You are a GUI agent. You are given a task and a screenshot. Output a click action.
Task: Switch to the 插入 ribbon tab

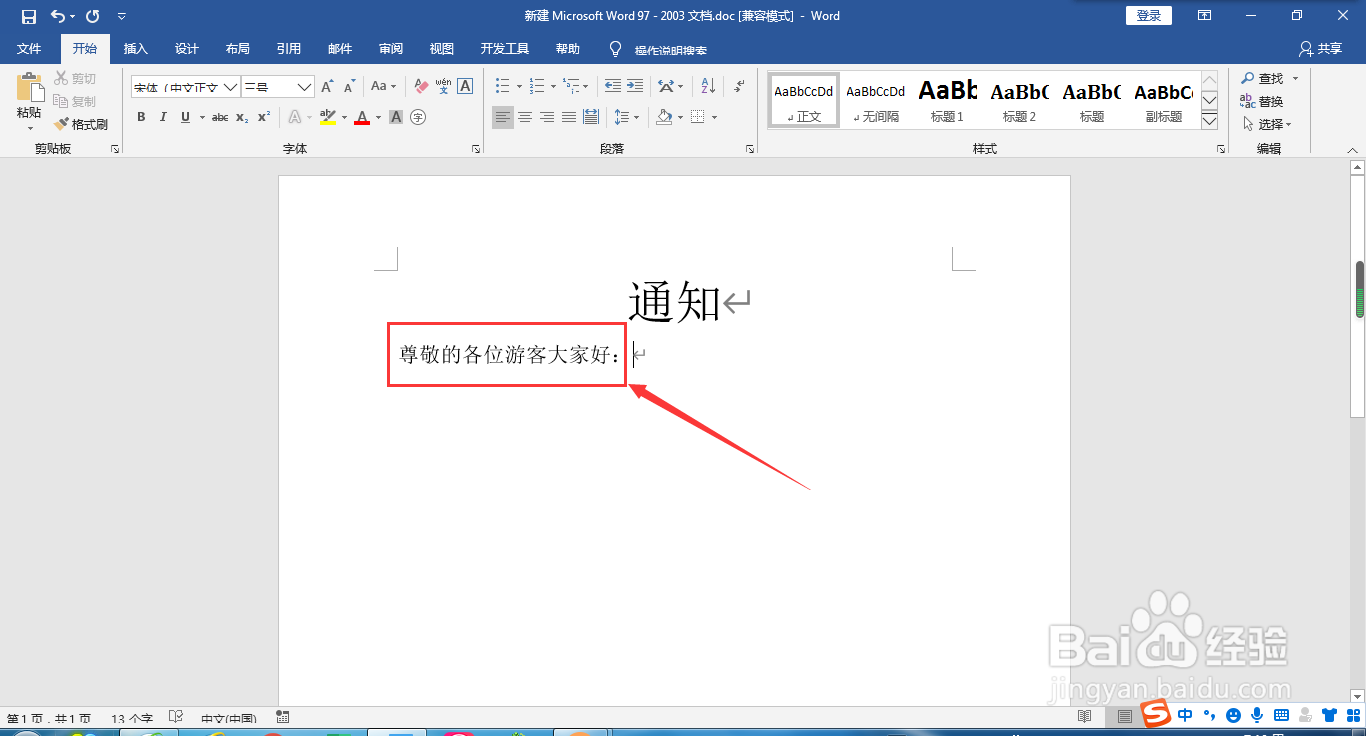tap(135, 47)
